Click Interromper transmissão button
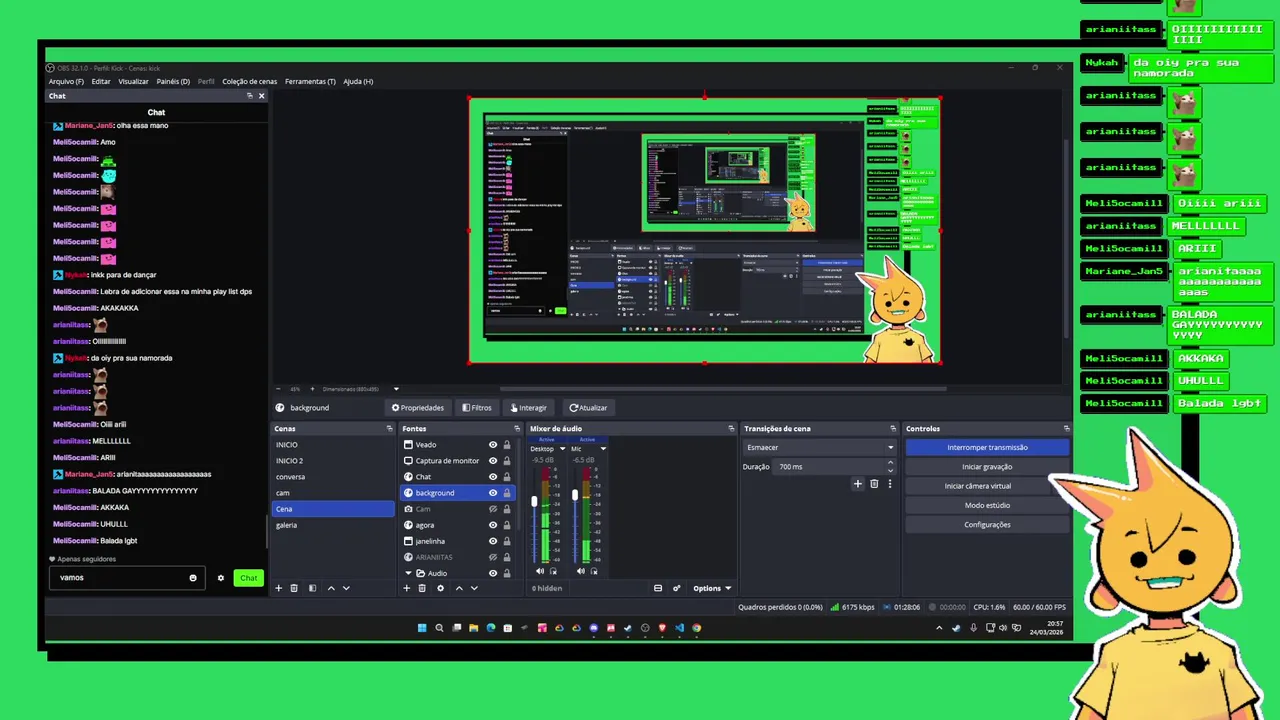The height and width of the screenshot is (720, 1280). tap(987, 447)
